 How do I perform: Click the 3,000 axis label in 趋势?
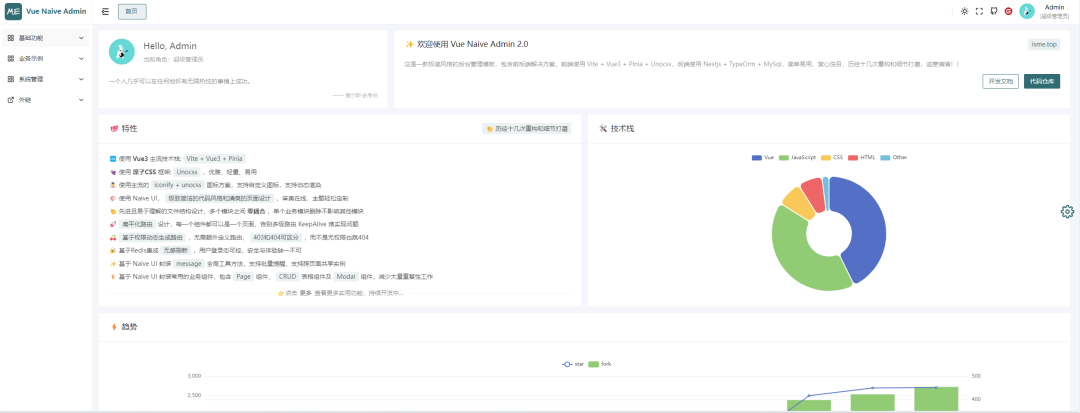tap(194, 377)
